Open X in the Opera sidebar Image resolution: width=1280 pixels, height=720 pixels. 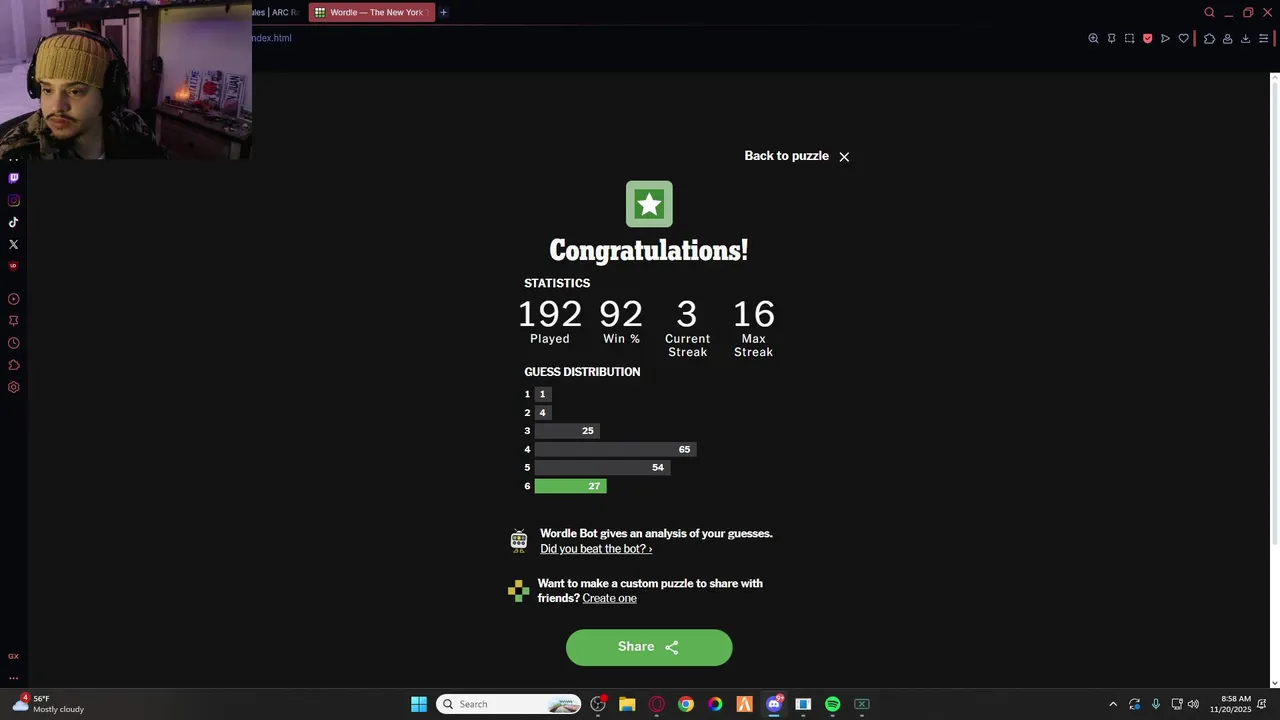13,244
